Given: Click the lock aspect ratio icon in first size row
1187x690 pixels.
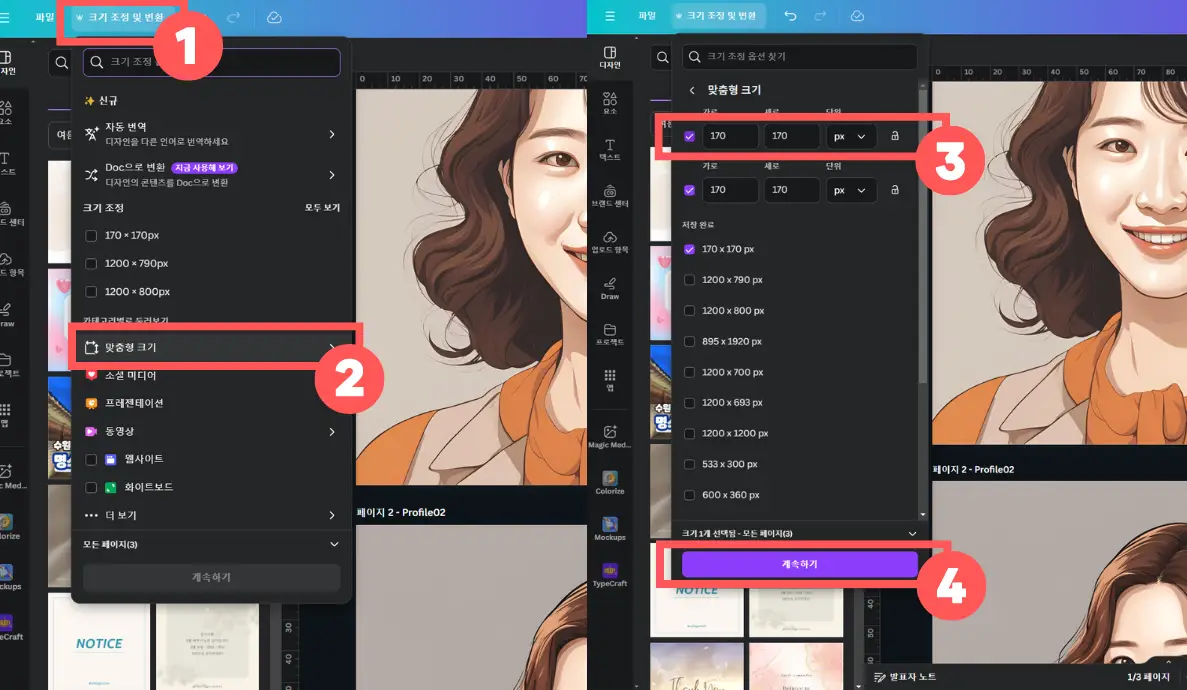Looking at the screenshot, I should (895, 136).
